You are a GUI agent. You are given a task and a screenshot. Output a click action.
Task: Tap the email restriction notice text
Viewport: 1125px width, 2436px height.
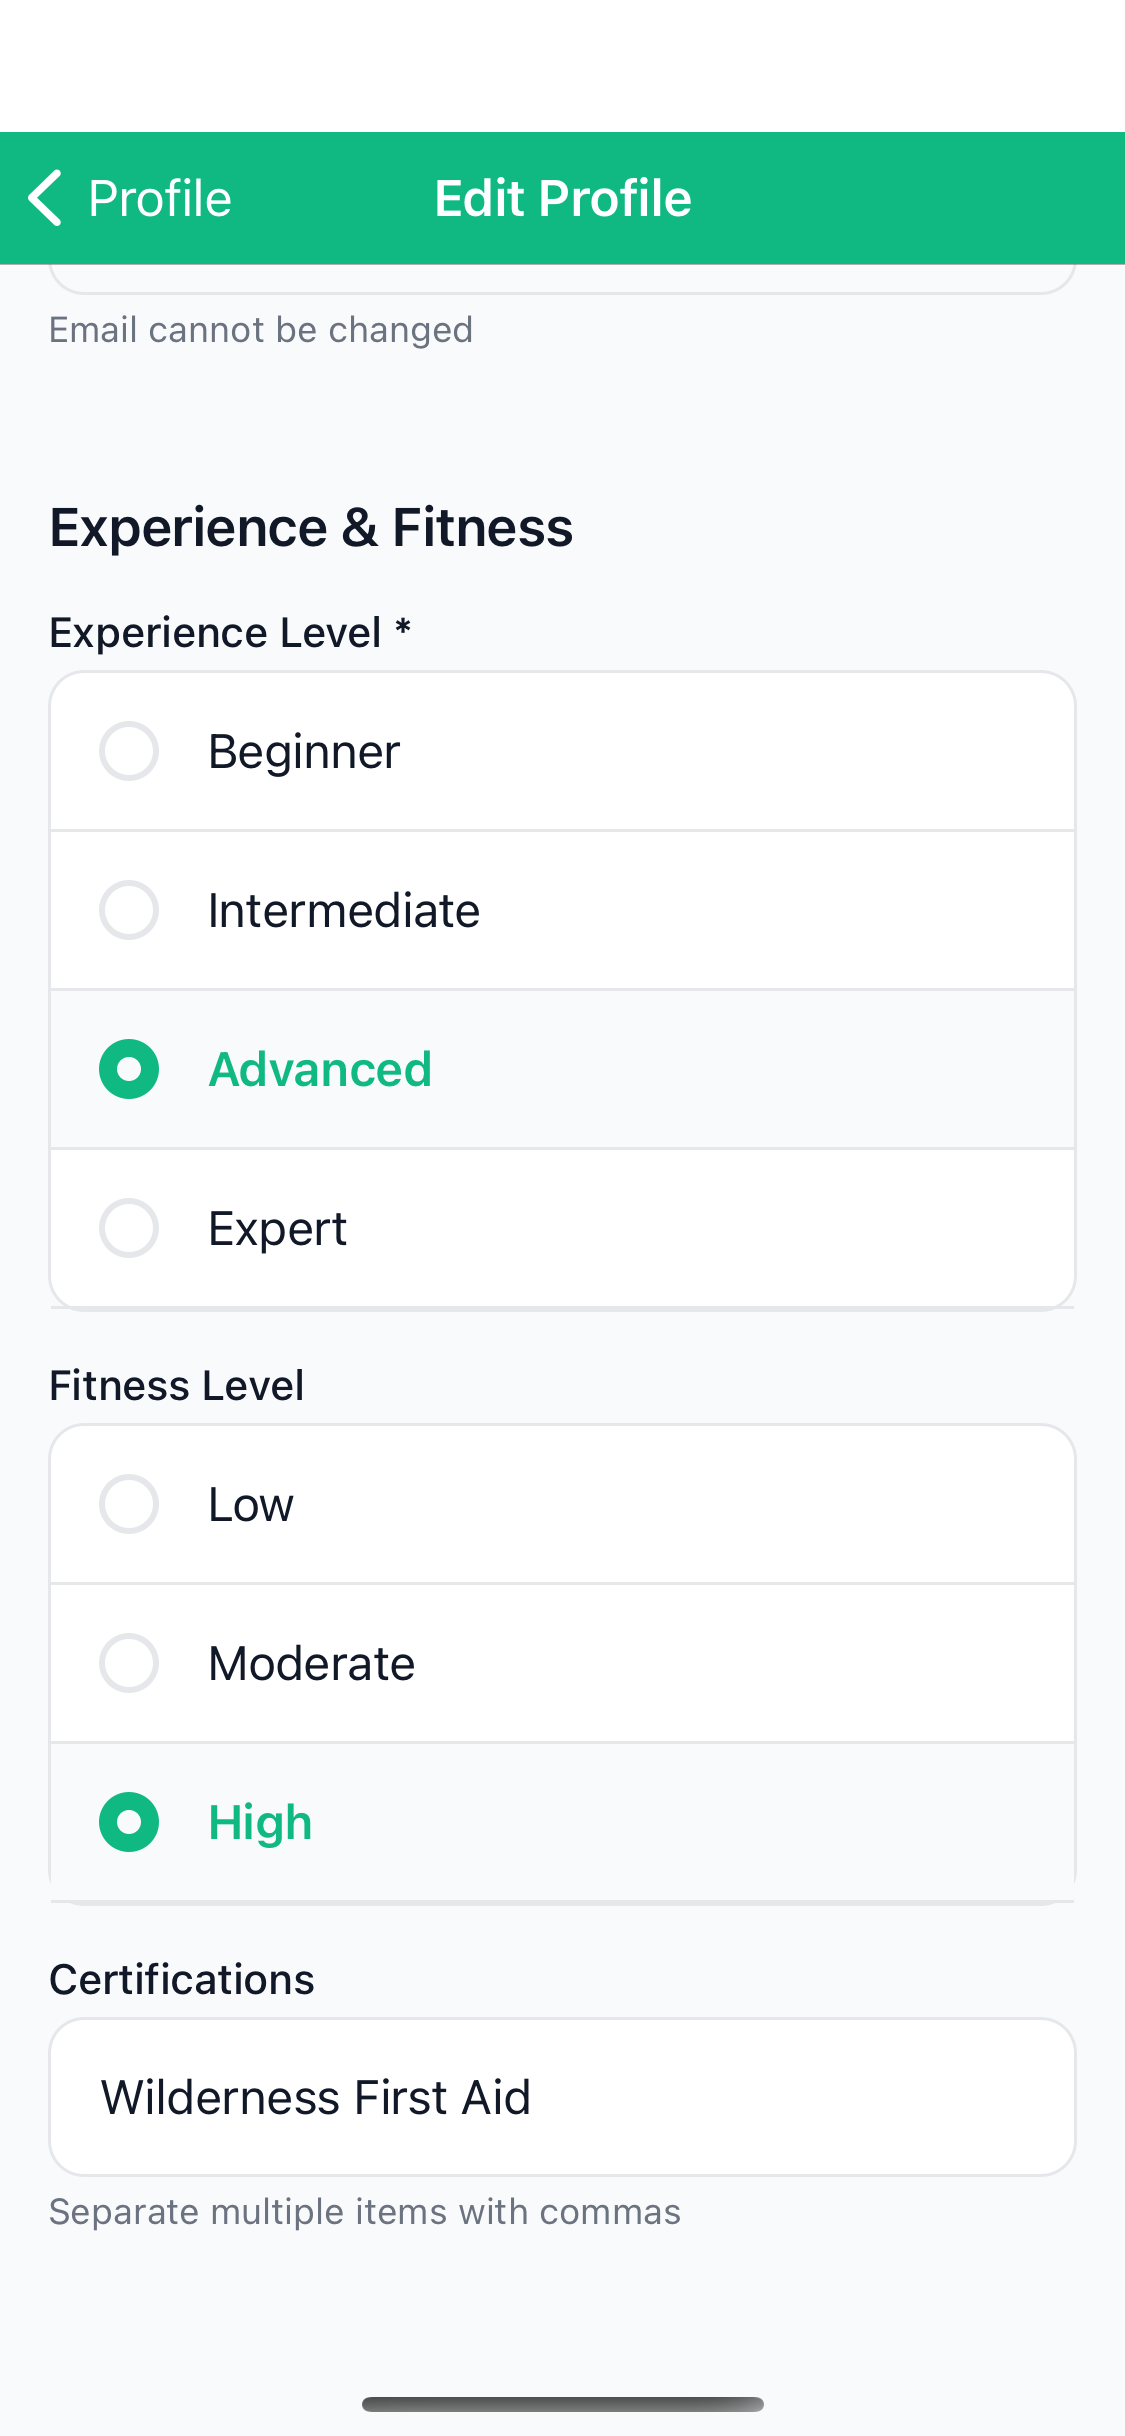point(261,329)
